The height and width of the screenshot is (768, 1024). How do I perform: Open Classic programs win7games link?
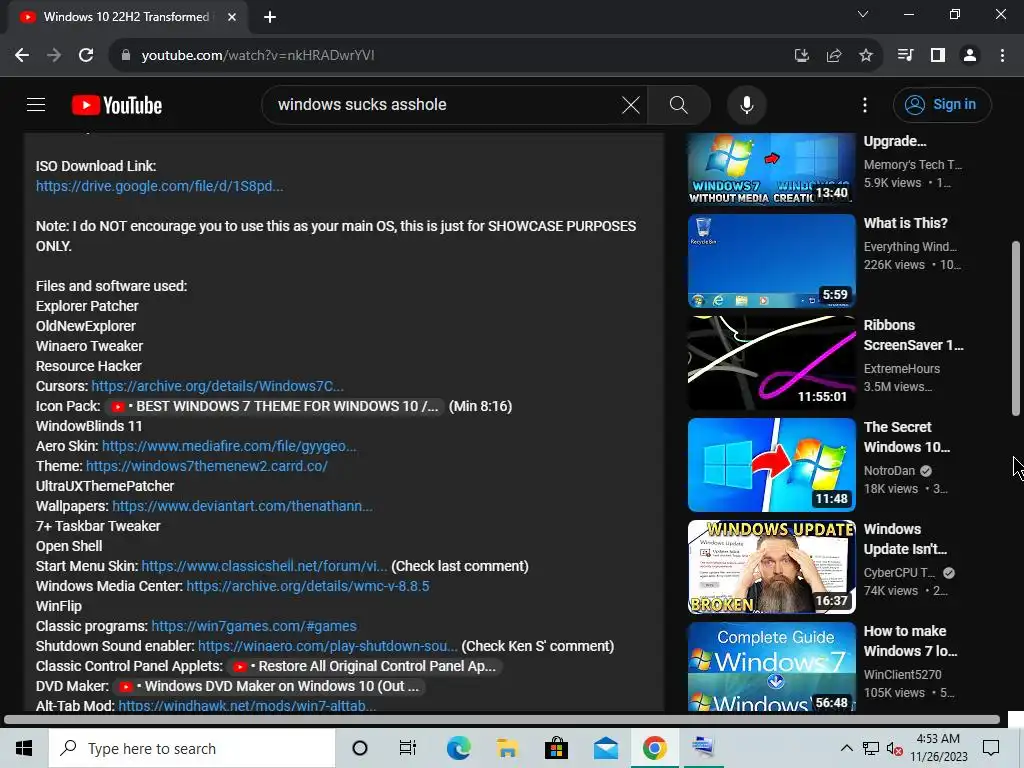point(254,626)
